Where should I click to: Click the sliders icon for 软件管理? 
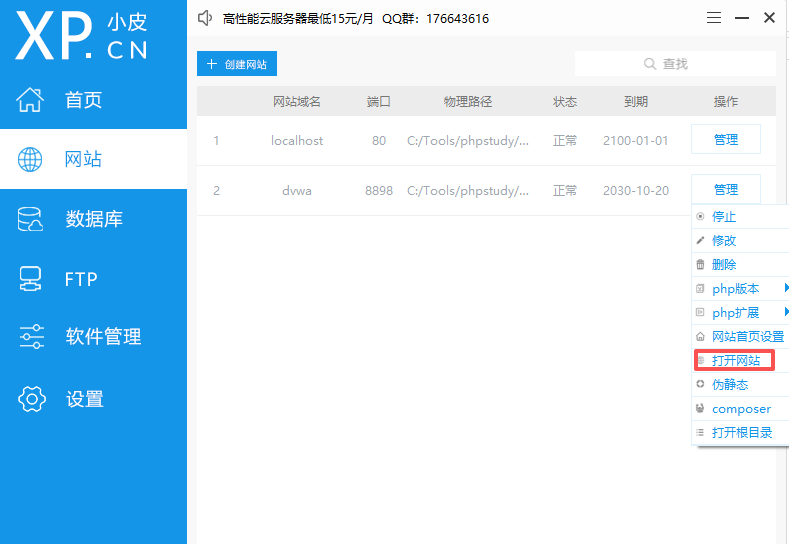coord(31,337)
